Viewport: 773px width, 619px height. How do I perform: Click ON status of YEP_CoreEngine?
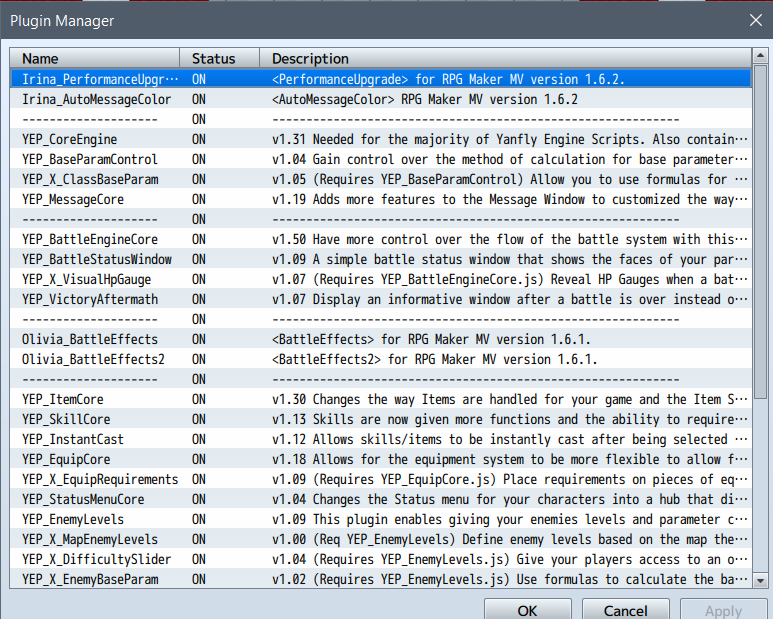tap(199, 139)
